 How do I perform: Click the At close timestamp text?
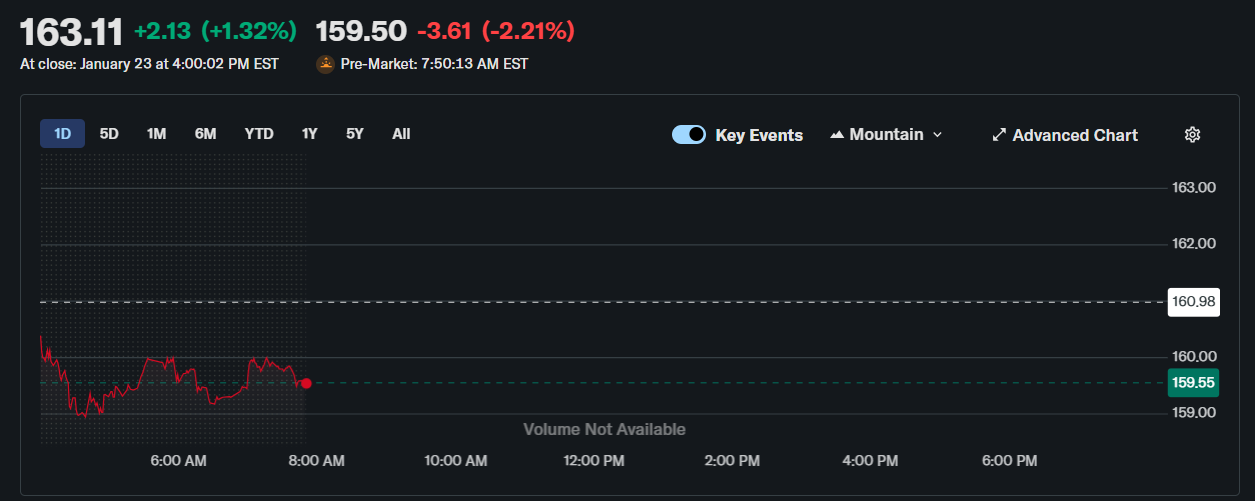[149, 64]
